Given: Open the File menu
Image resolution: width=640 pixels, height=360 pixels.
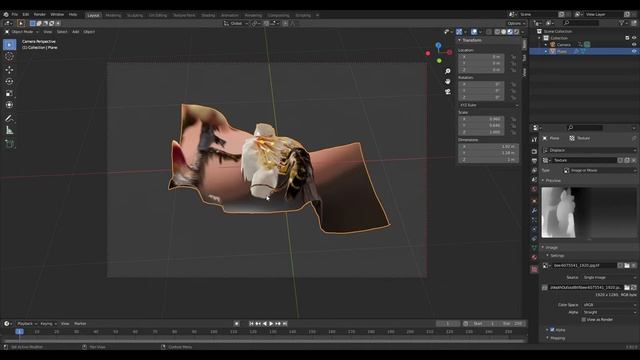Looking at the screenshot, I should click(15, 14).
